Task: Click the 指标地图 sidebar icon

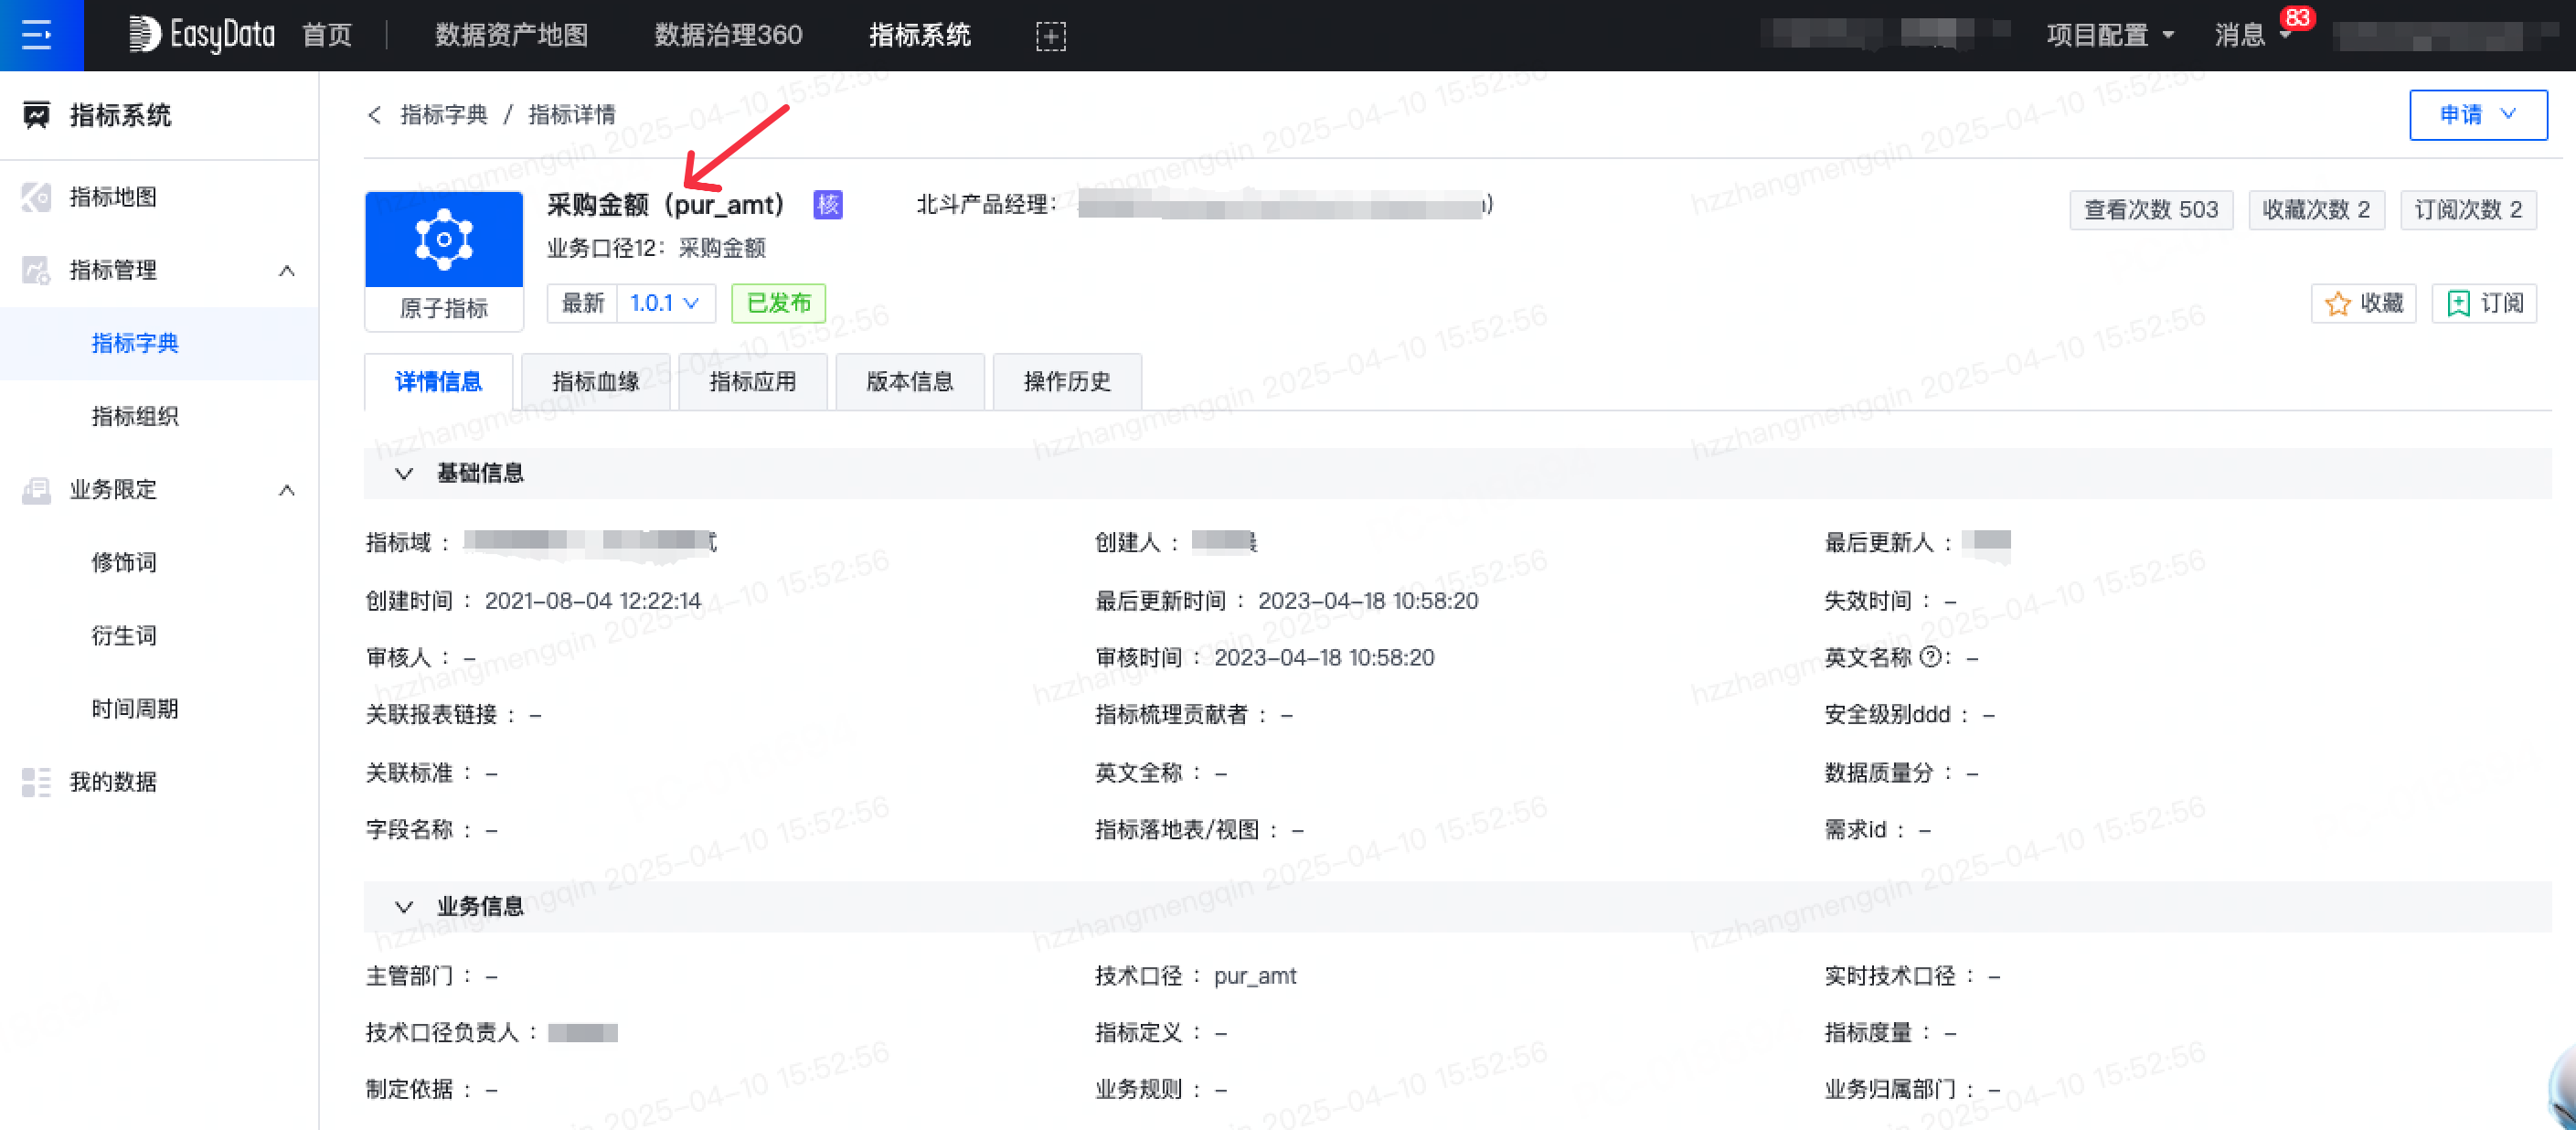Action: [36, 197]
